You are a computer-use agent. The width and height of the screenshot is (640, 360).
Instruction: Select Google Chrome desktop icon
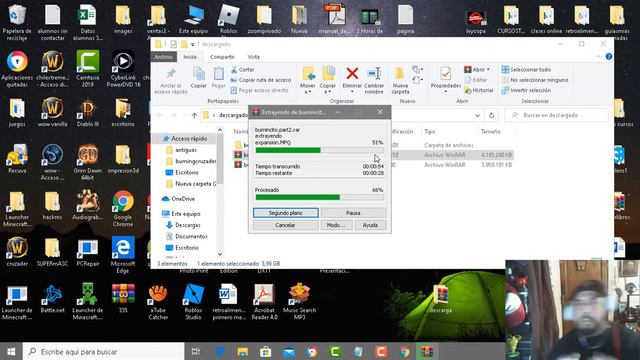pos(123,208)
